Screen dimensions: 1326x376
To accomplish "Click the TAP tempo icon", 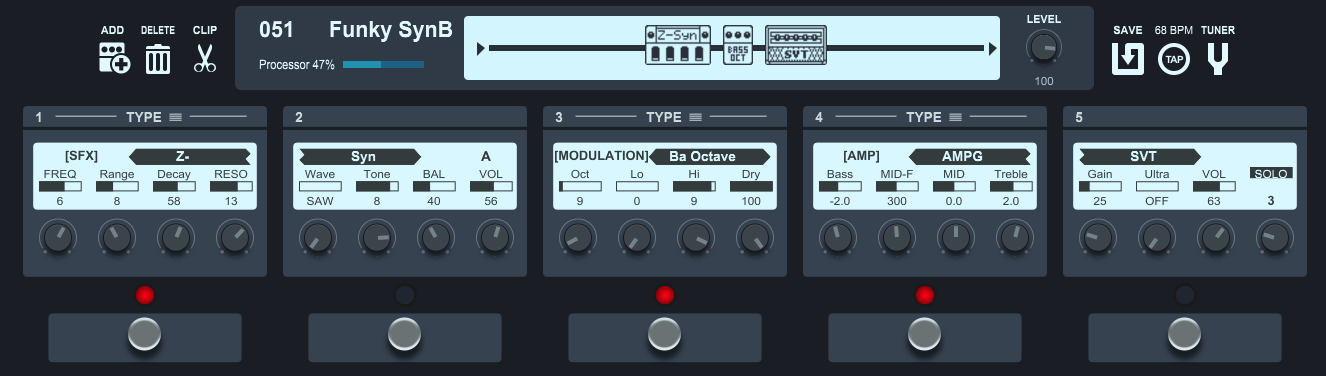I will (1174, 60).
